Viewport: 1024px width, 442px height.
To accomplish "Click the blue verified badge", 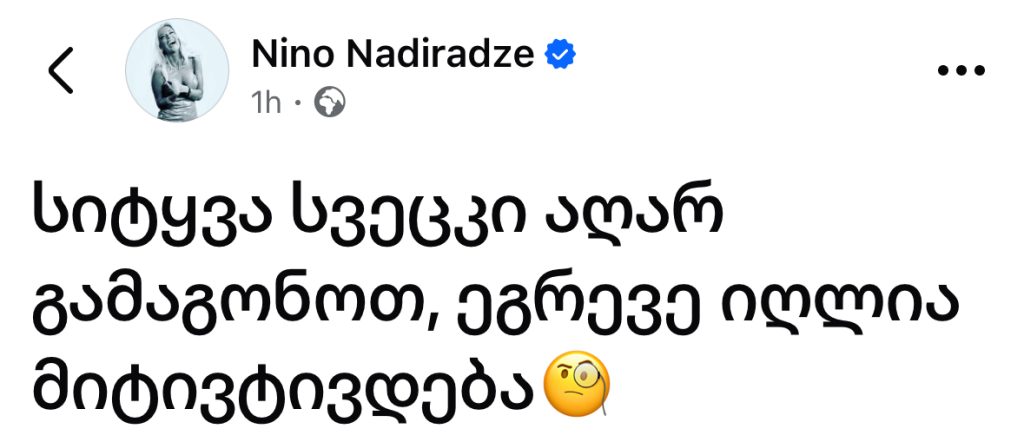I will (558, 55).
